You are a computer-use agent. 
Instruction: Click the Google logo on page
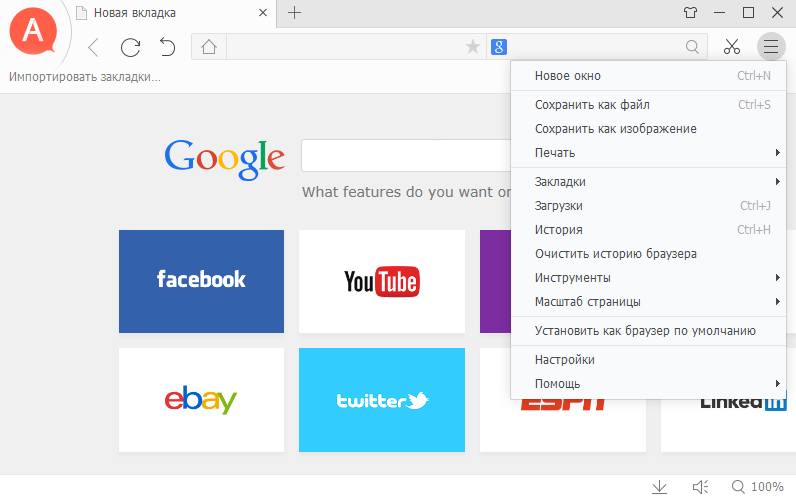pos(224,159)
